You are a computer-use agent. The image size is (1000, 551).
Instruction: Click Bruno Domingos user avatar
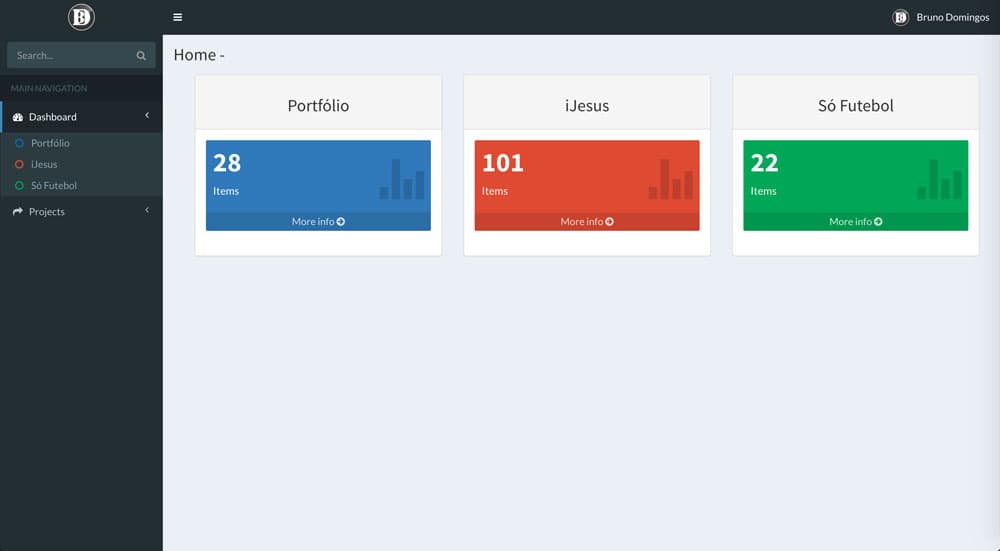point(900,17)
